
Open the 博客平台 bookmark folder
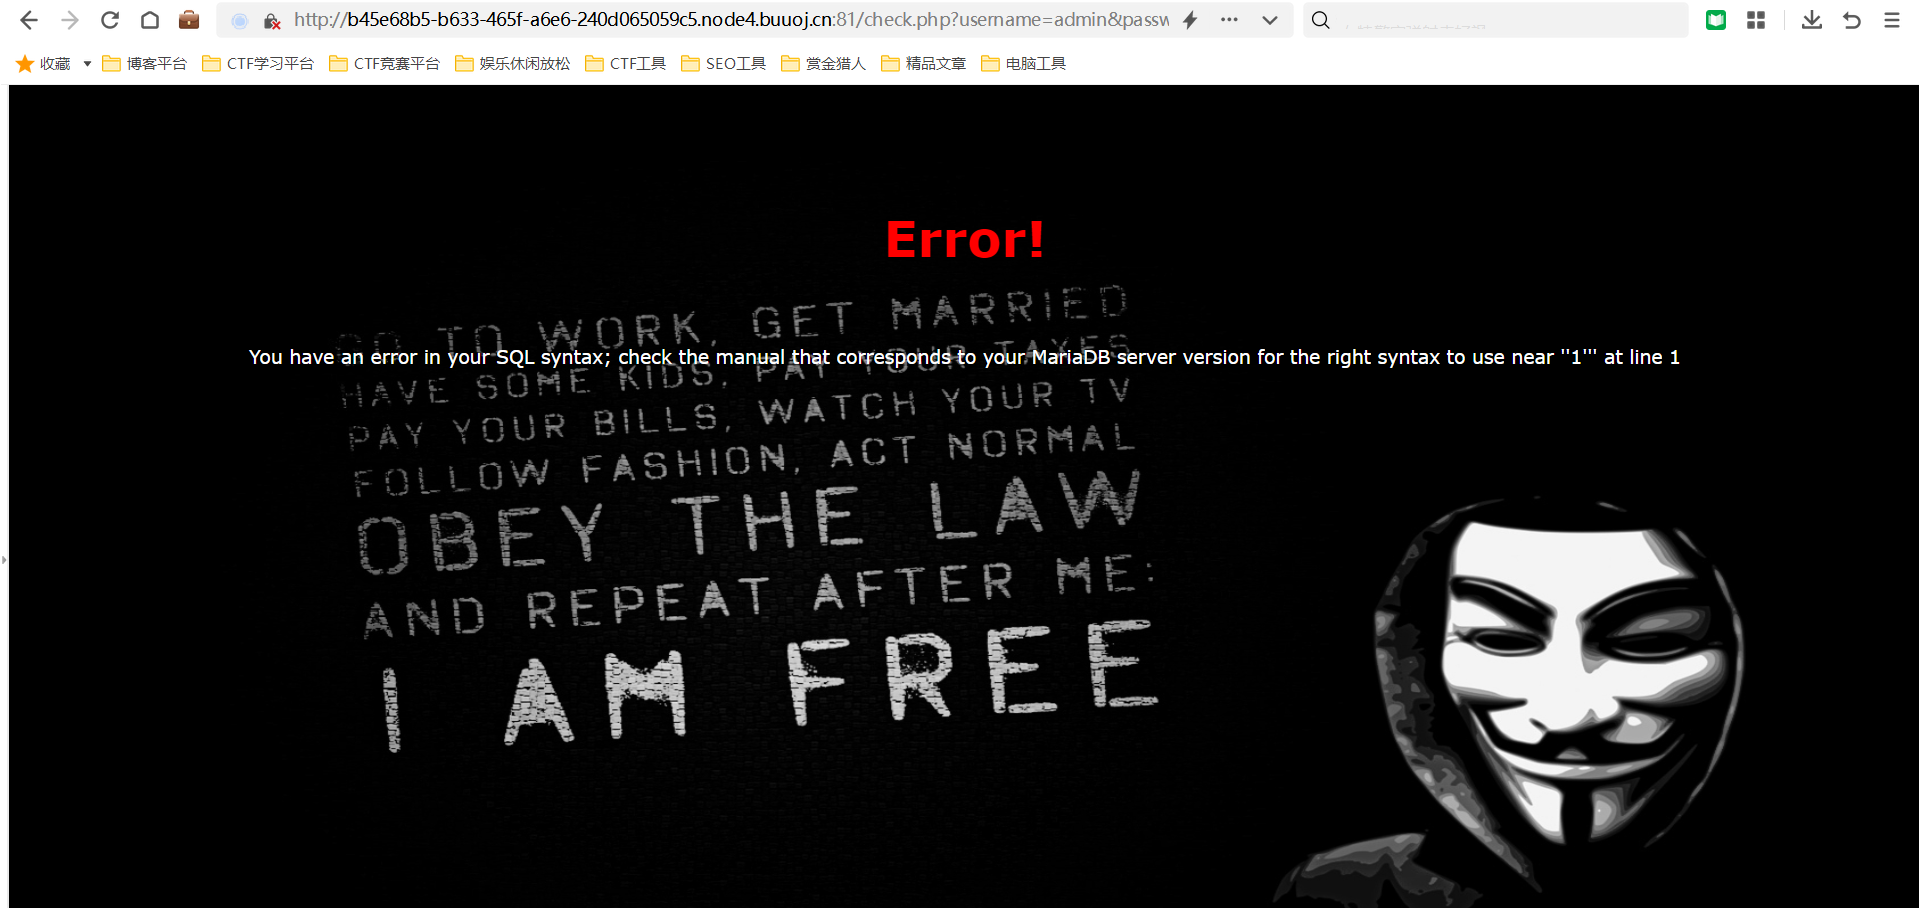(144, 64)
